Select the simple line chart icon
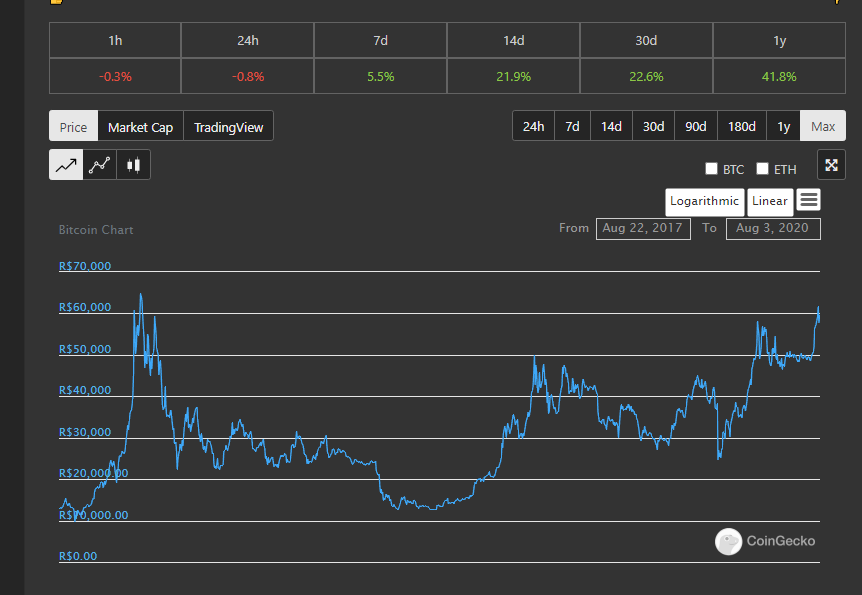Image resolution: width=862 pixels, height=595 pixels. point(66,165)
